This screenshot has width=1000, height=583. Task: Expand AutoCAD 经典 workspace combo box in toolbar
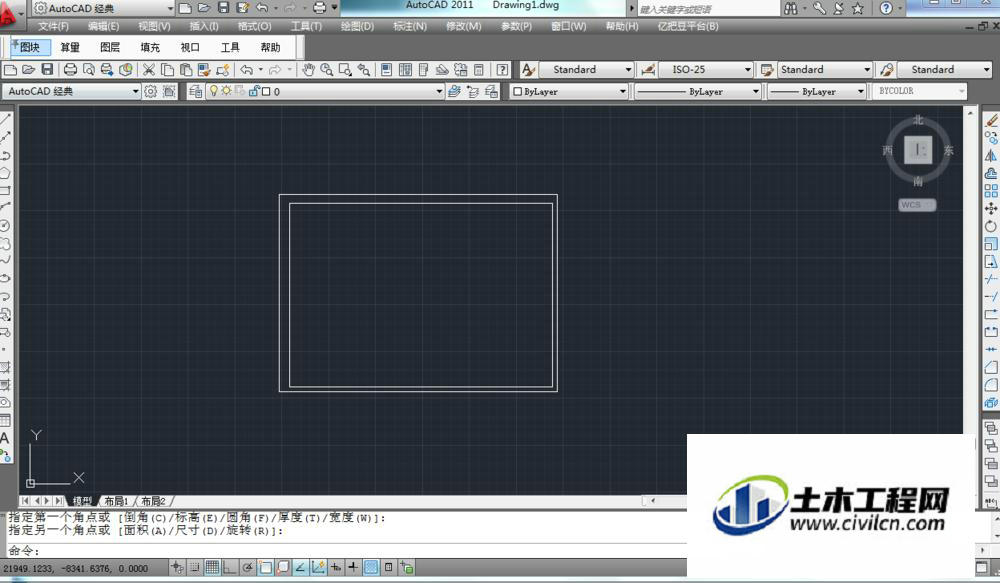pos(135,91)
